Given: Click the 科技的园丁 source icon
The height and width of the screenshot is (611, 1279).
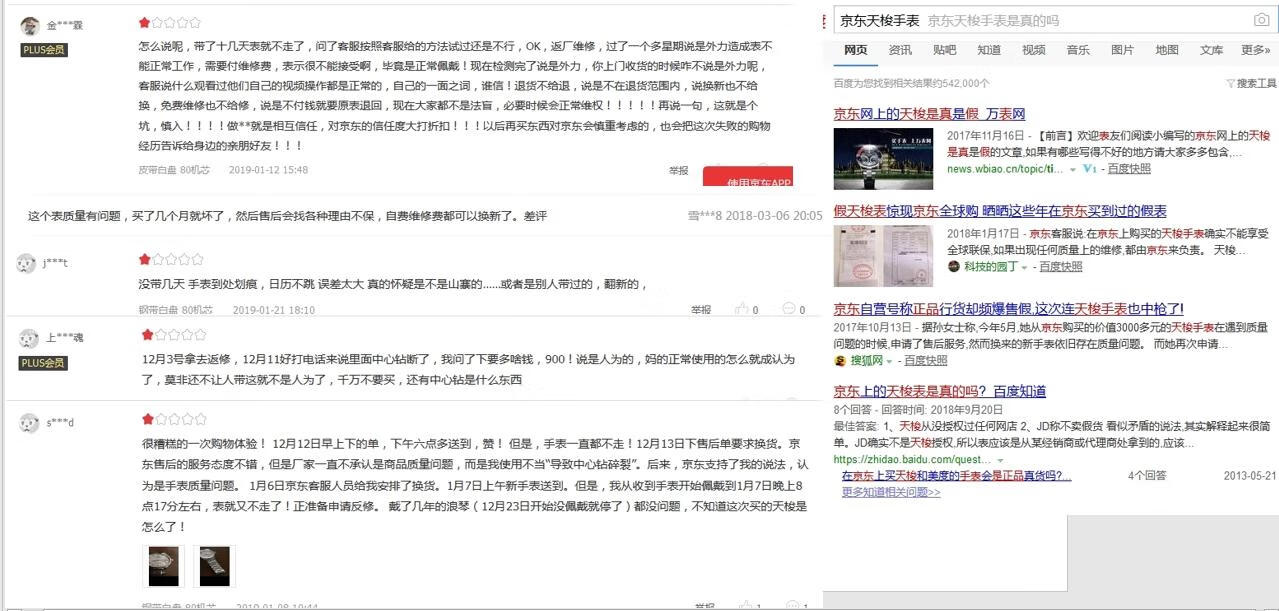Looking at the screenshot, I should click(x=954, y=267).
